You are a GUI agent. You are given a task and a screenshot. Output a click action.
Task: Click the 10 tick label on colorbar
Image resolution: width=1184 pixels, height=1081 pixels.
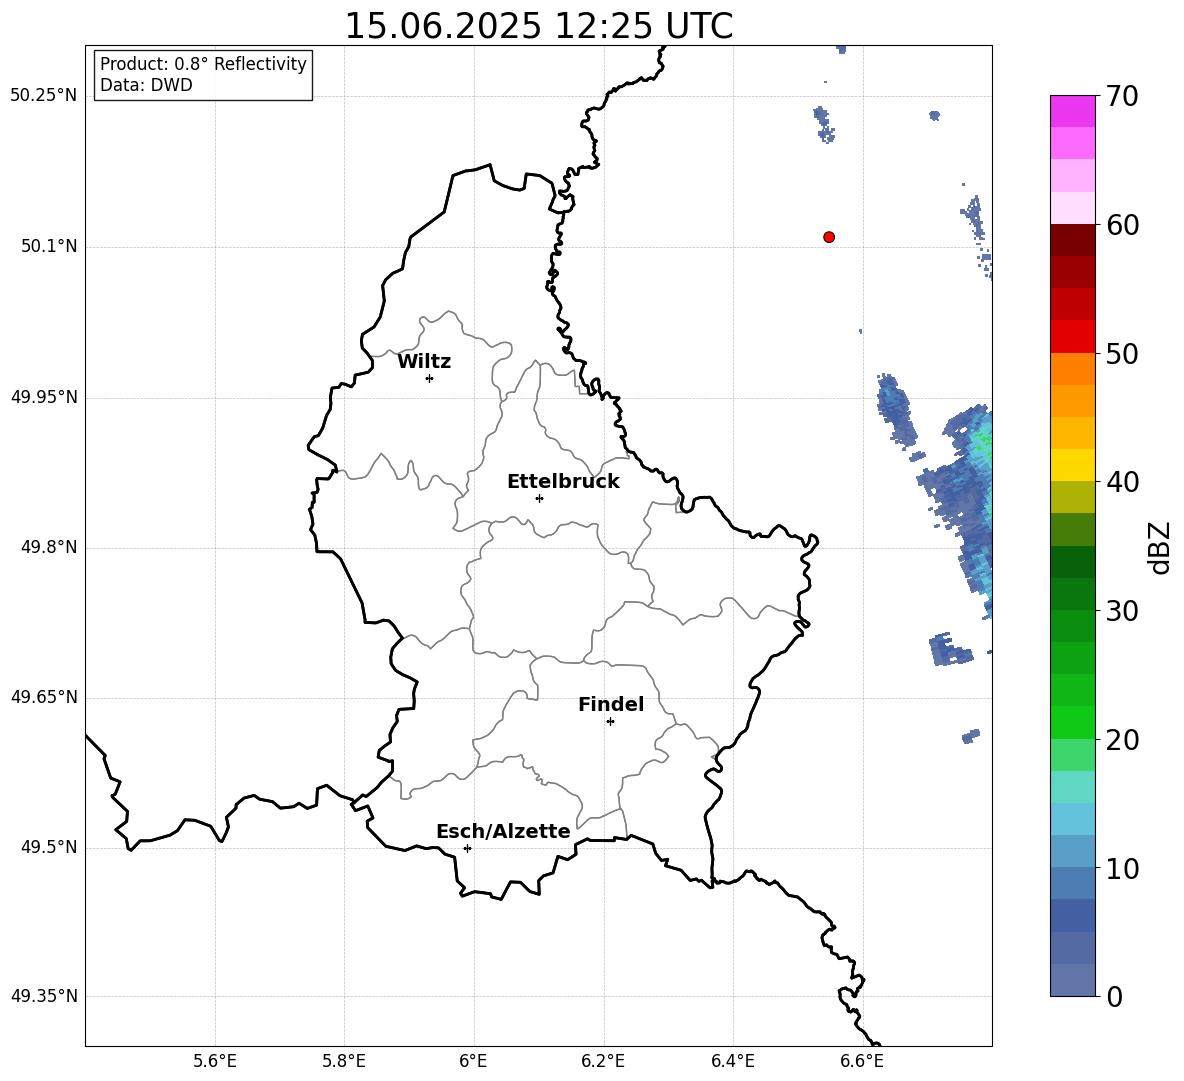click(x=1122, y=868)
